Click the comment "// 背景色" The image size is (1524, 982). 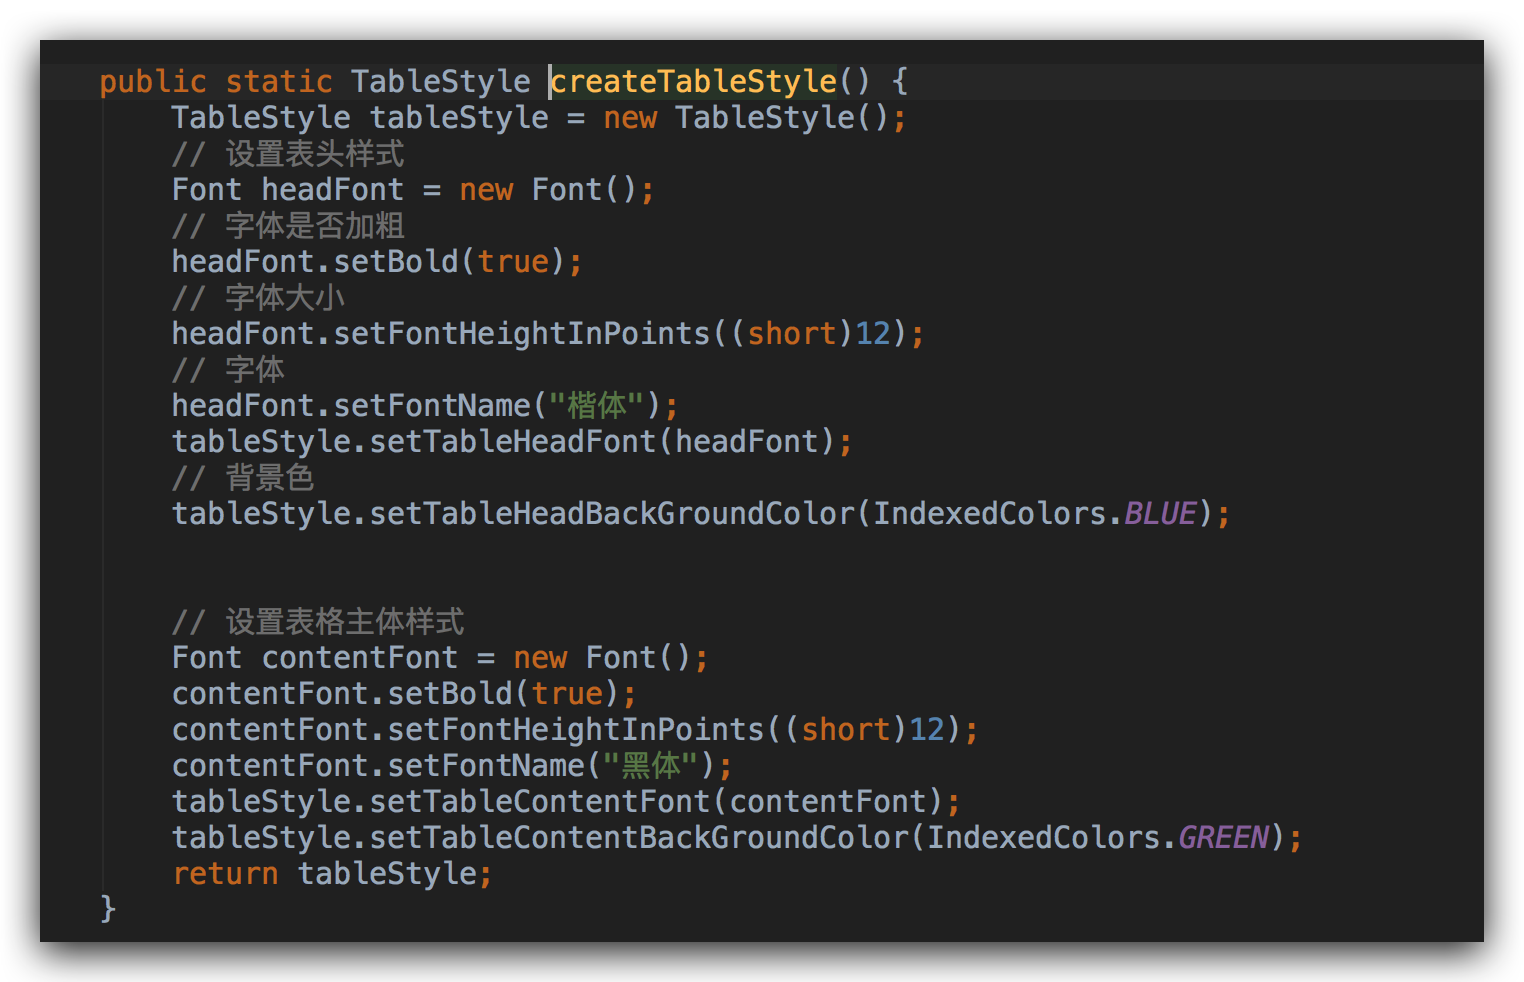point(243,478)
